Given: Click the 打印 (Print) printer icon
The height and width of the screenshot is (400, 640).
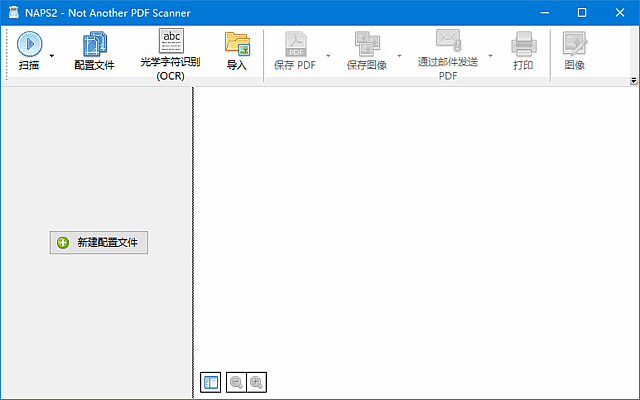Looking at the screenshot, I should coord(524,43).
